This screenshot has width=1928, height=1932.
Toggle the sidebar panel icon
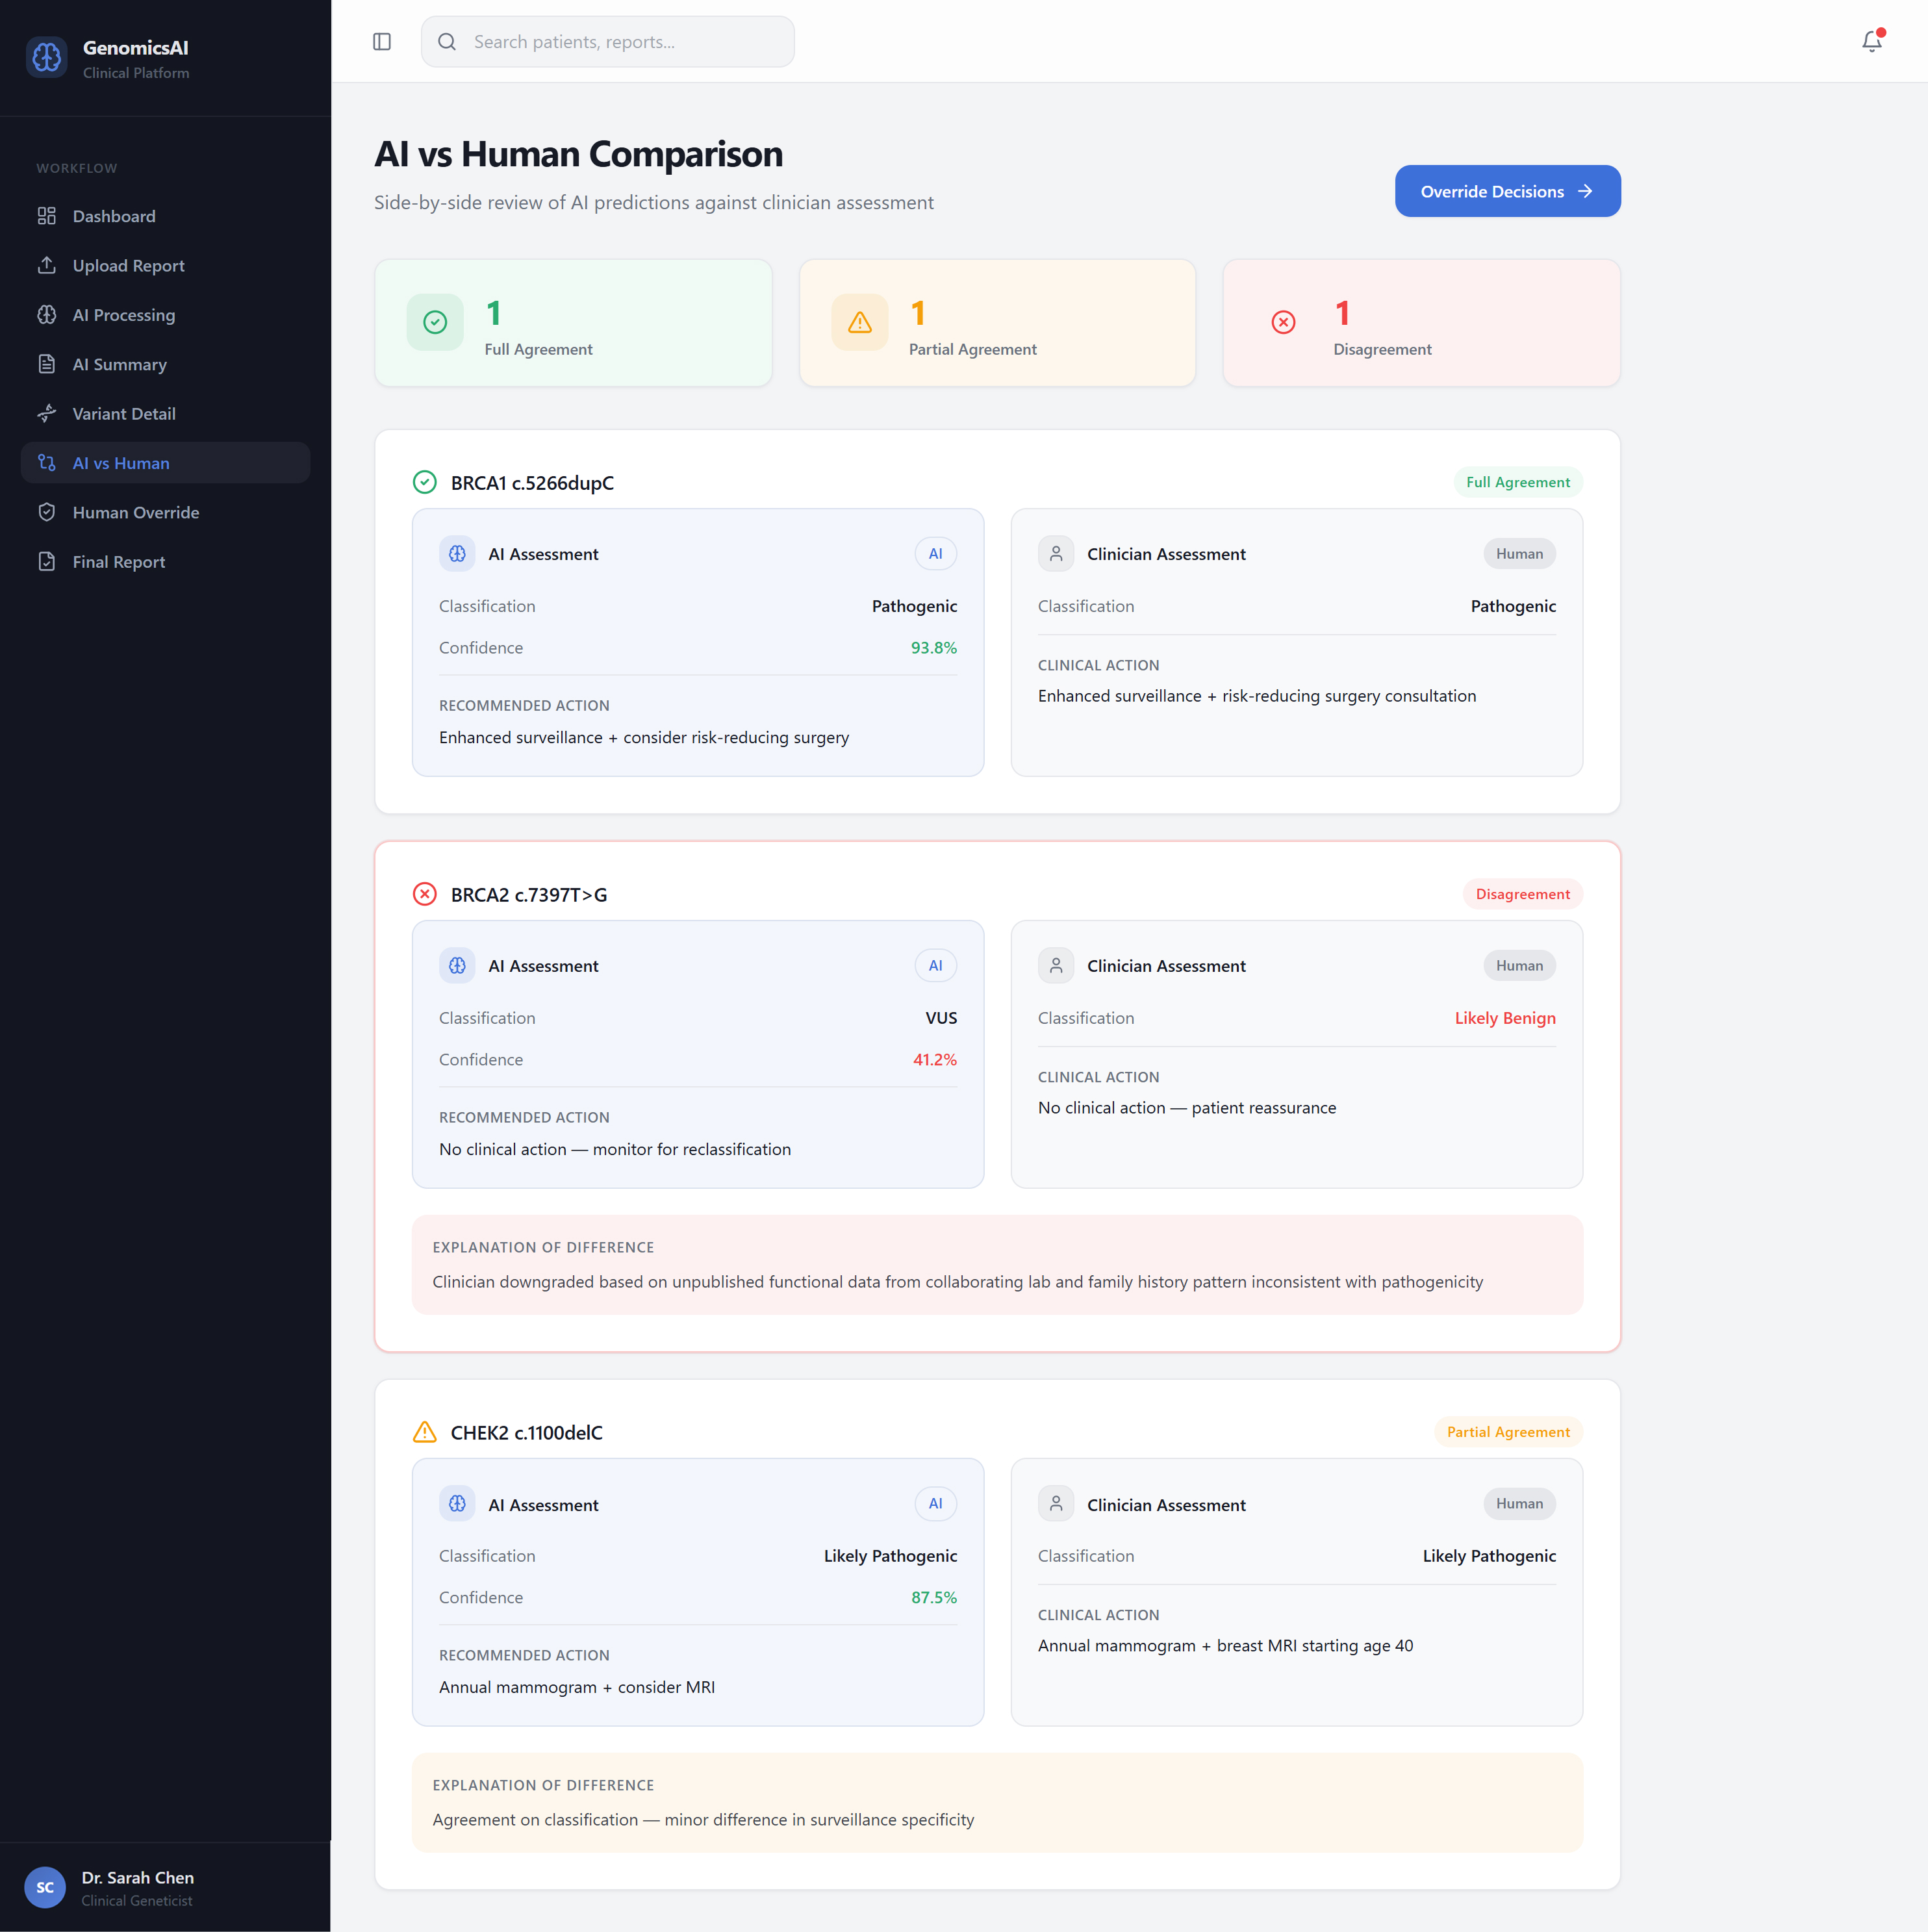pyautogui.click(x=382, y=42)
